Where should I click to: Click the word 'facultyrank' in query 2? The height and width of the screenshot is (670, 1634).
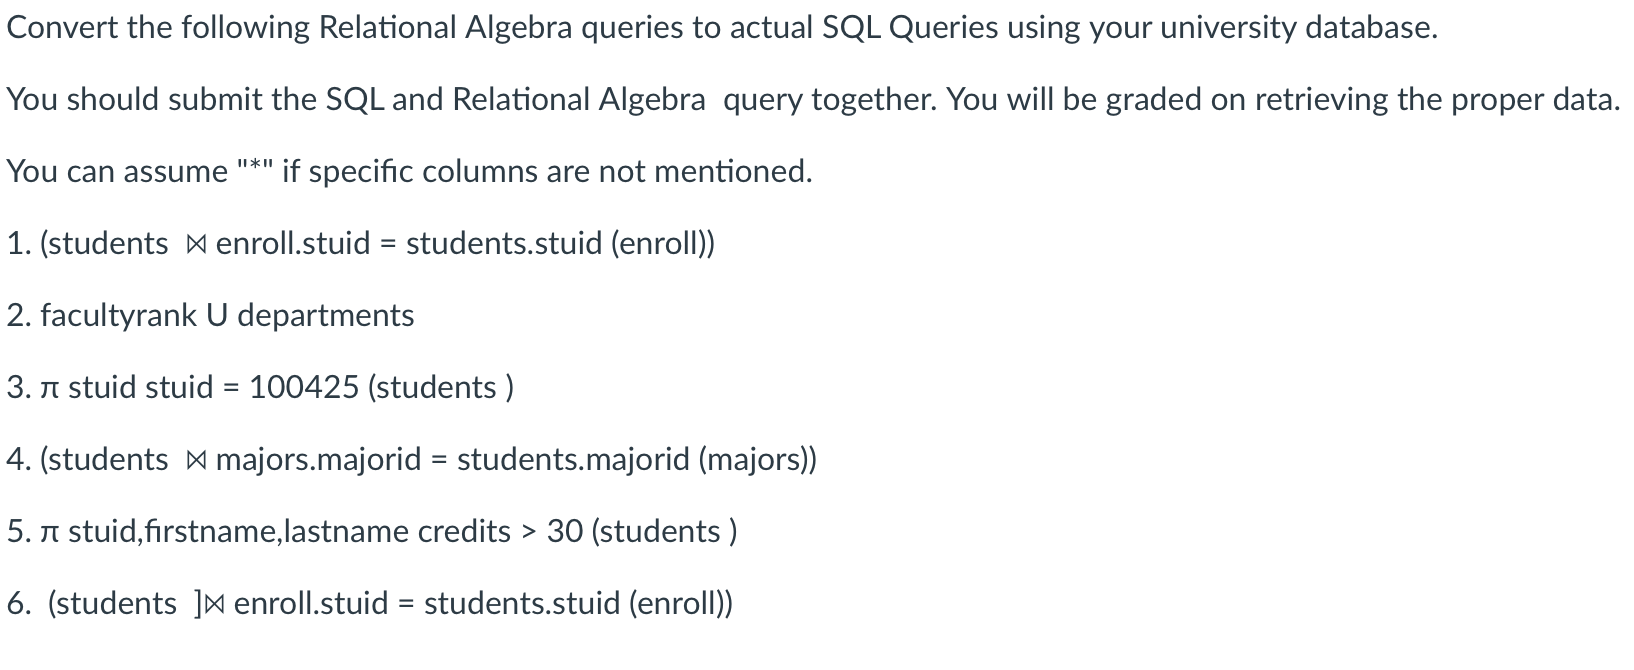(x=119, y=316)
